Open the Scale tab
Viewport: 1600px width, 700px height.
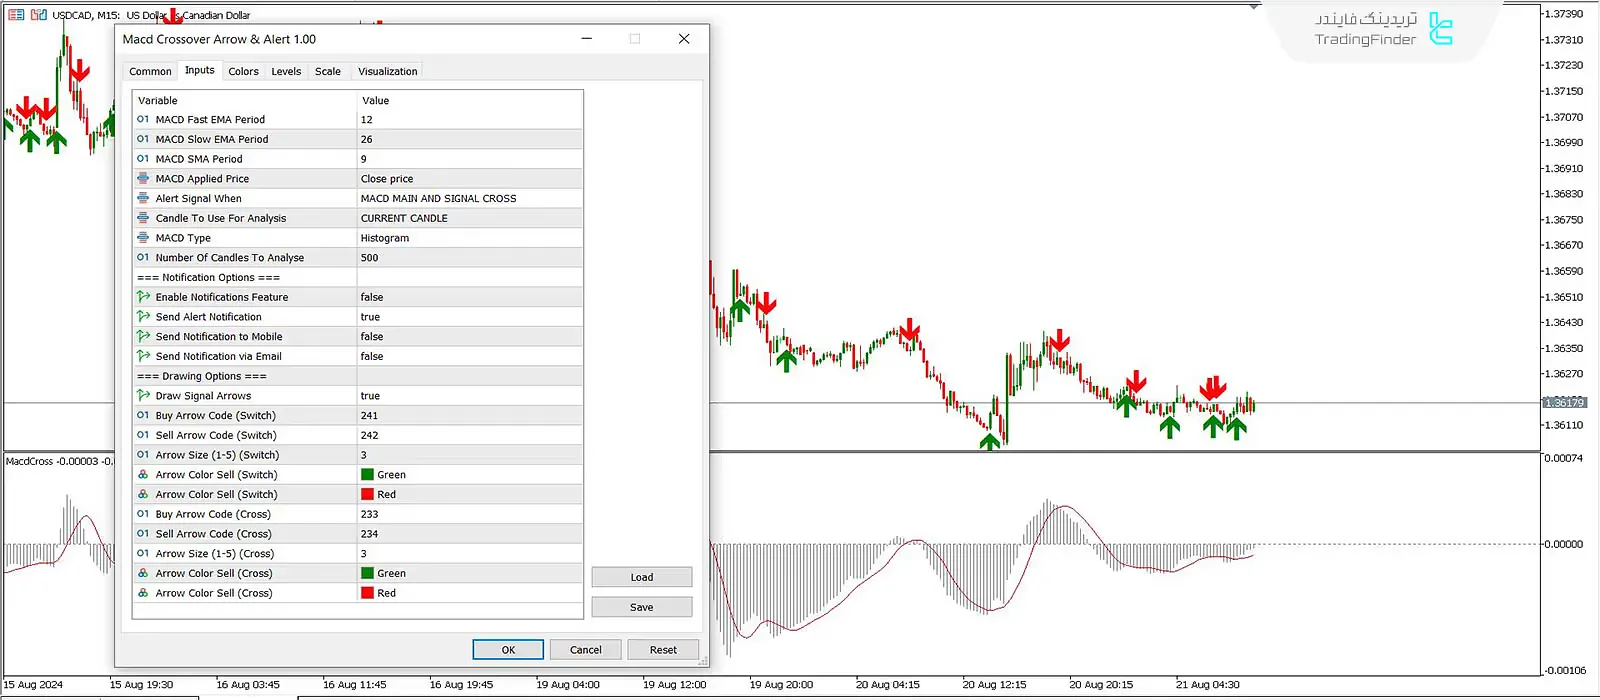point(328,71)
